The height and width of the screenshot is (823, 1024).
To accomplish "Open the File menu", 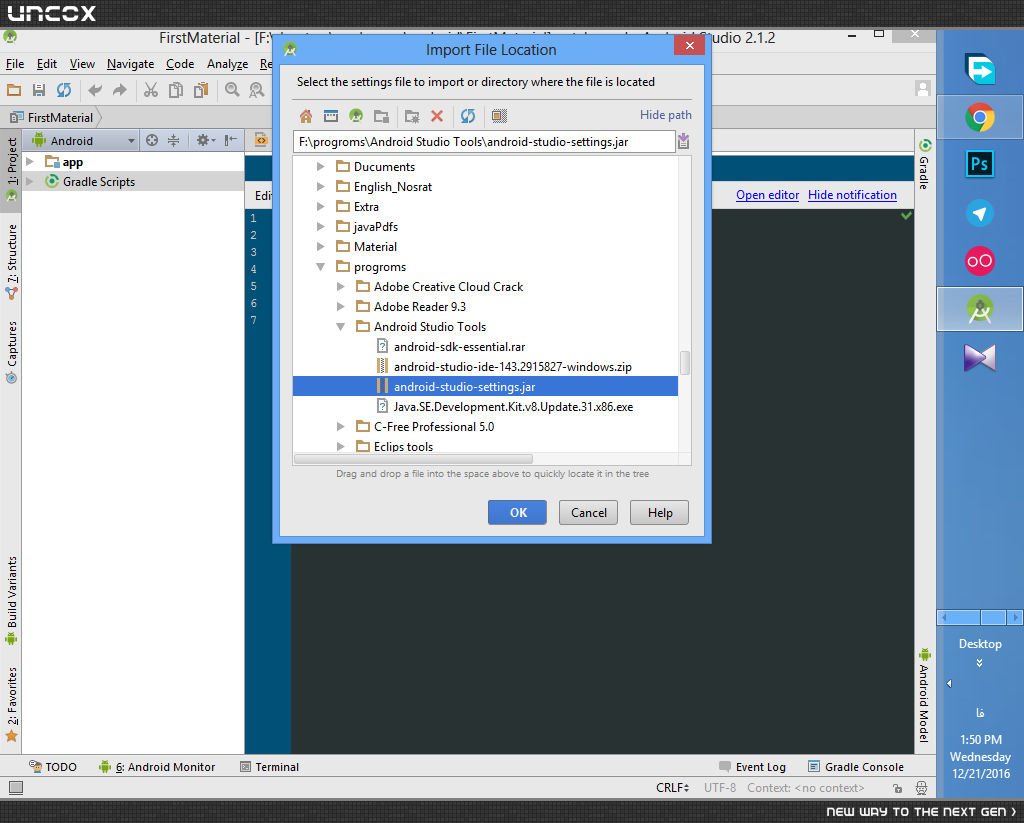I will click(x=15, y=64).
